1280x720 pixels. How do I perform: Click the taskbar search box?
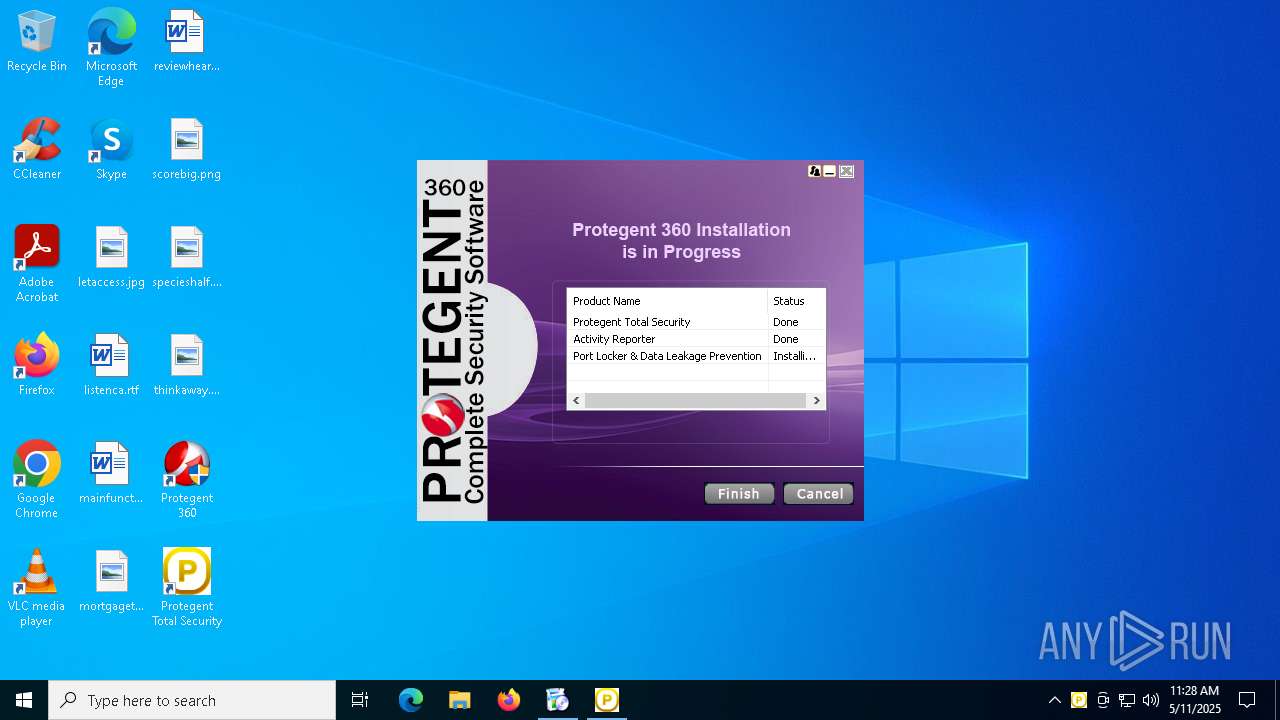192,700
